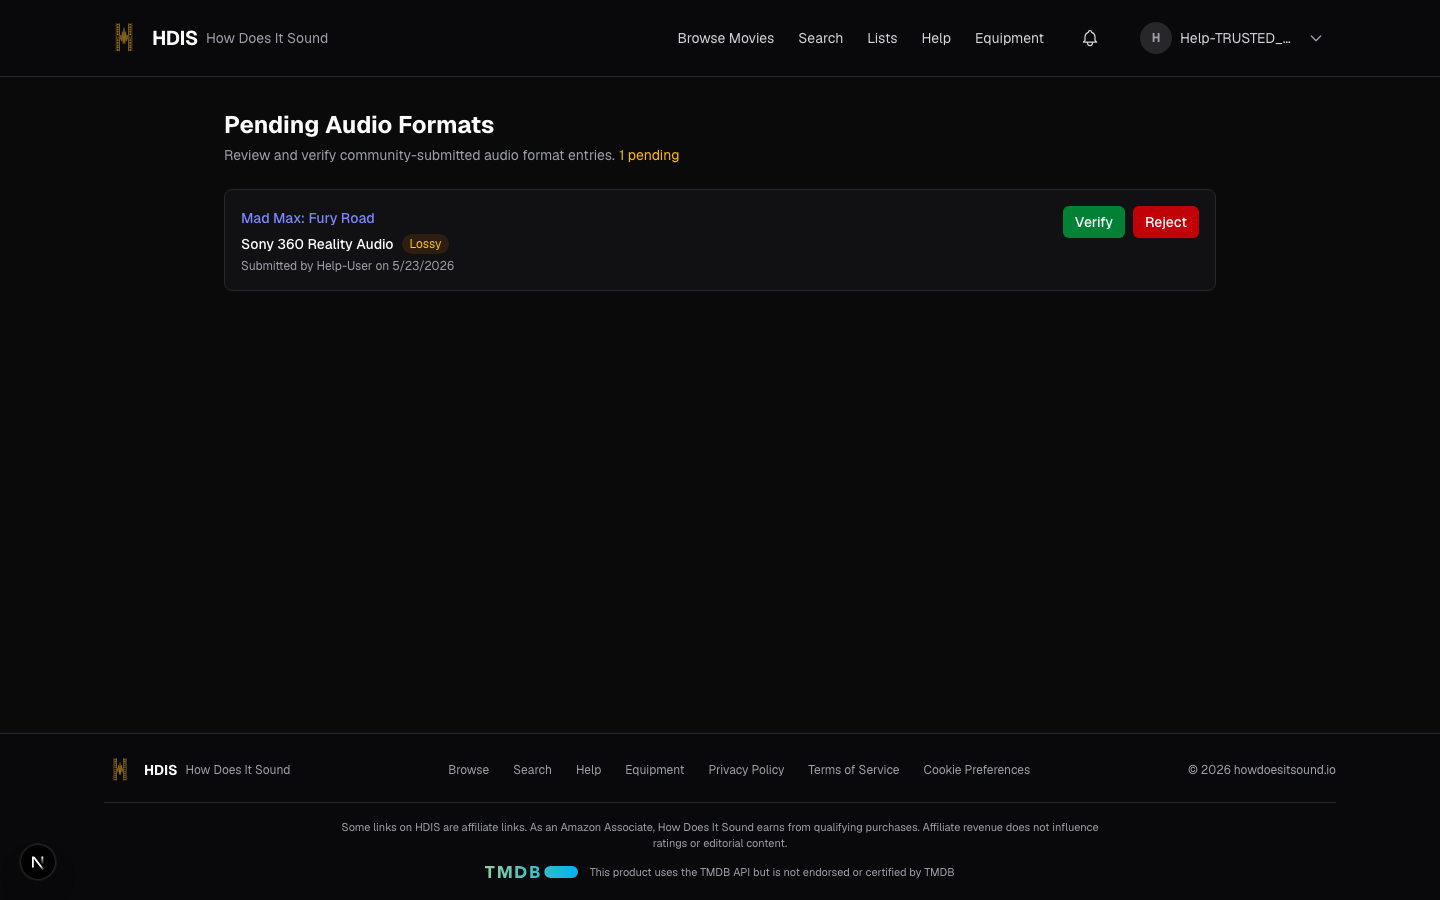Screen dimensions: 1440x900
Task: Click the 2026 howdoesitsound.io copyright text
Action: coord(1261,770)
